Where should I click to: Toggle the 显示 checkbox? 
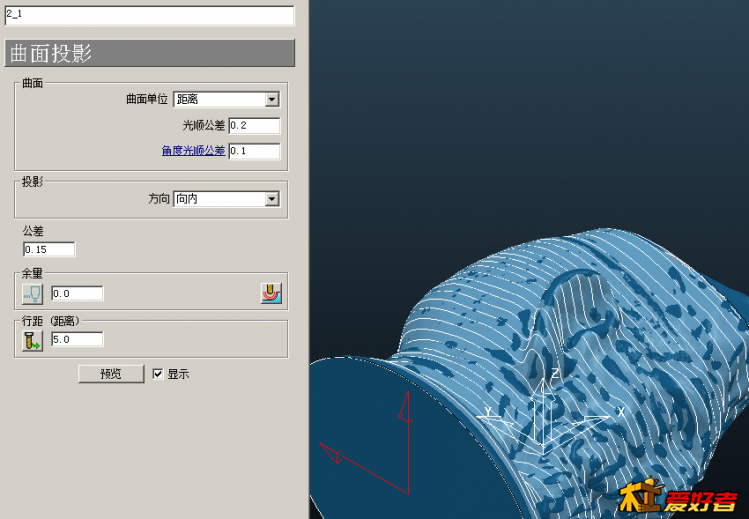click(158, 374)
